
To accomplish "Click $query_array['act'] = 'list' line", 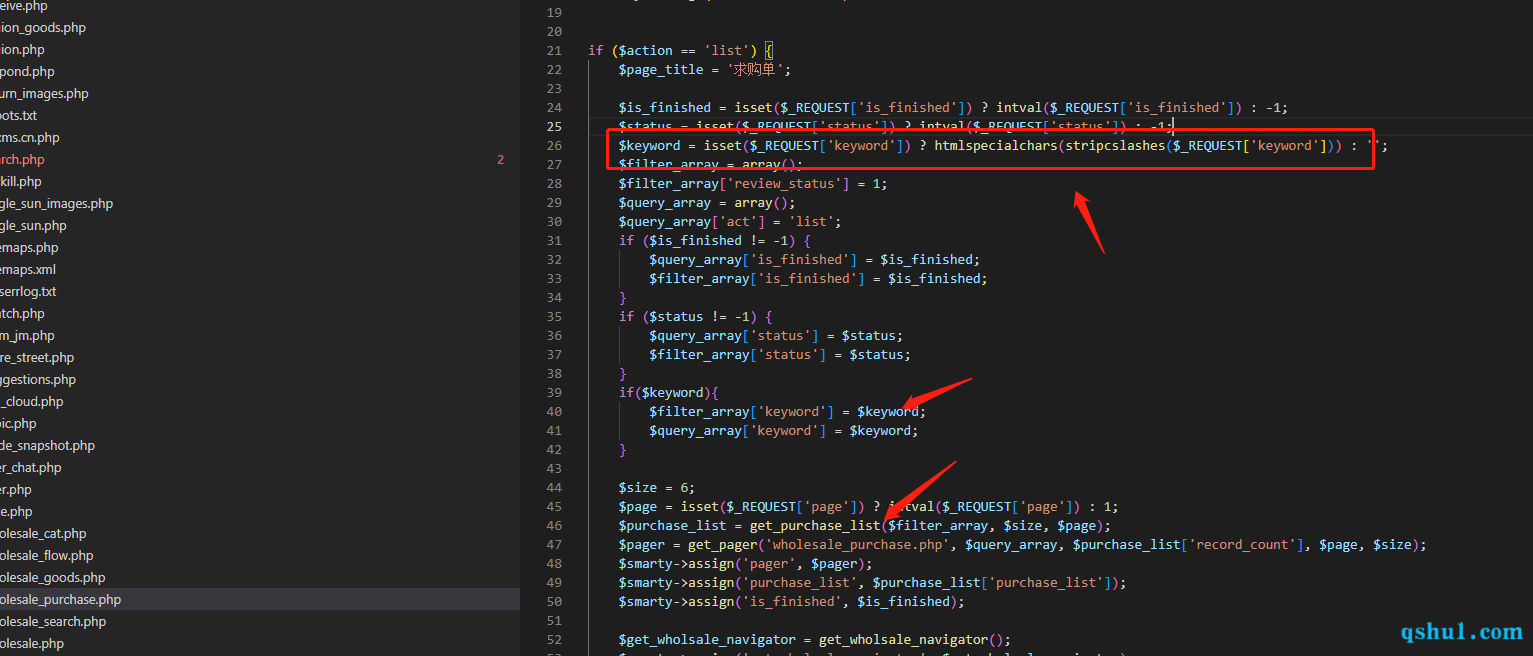I will coord(729,222).
